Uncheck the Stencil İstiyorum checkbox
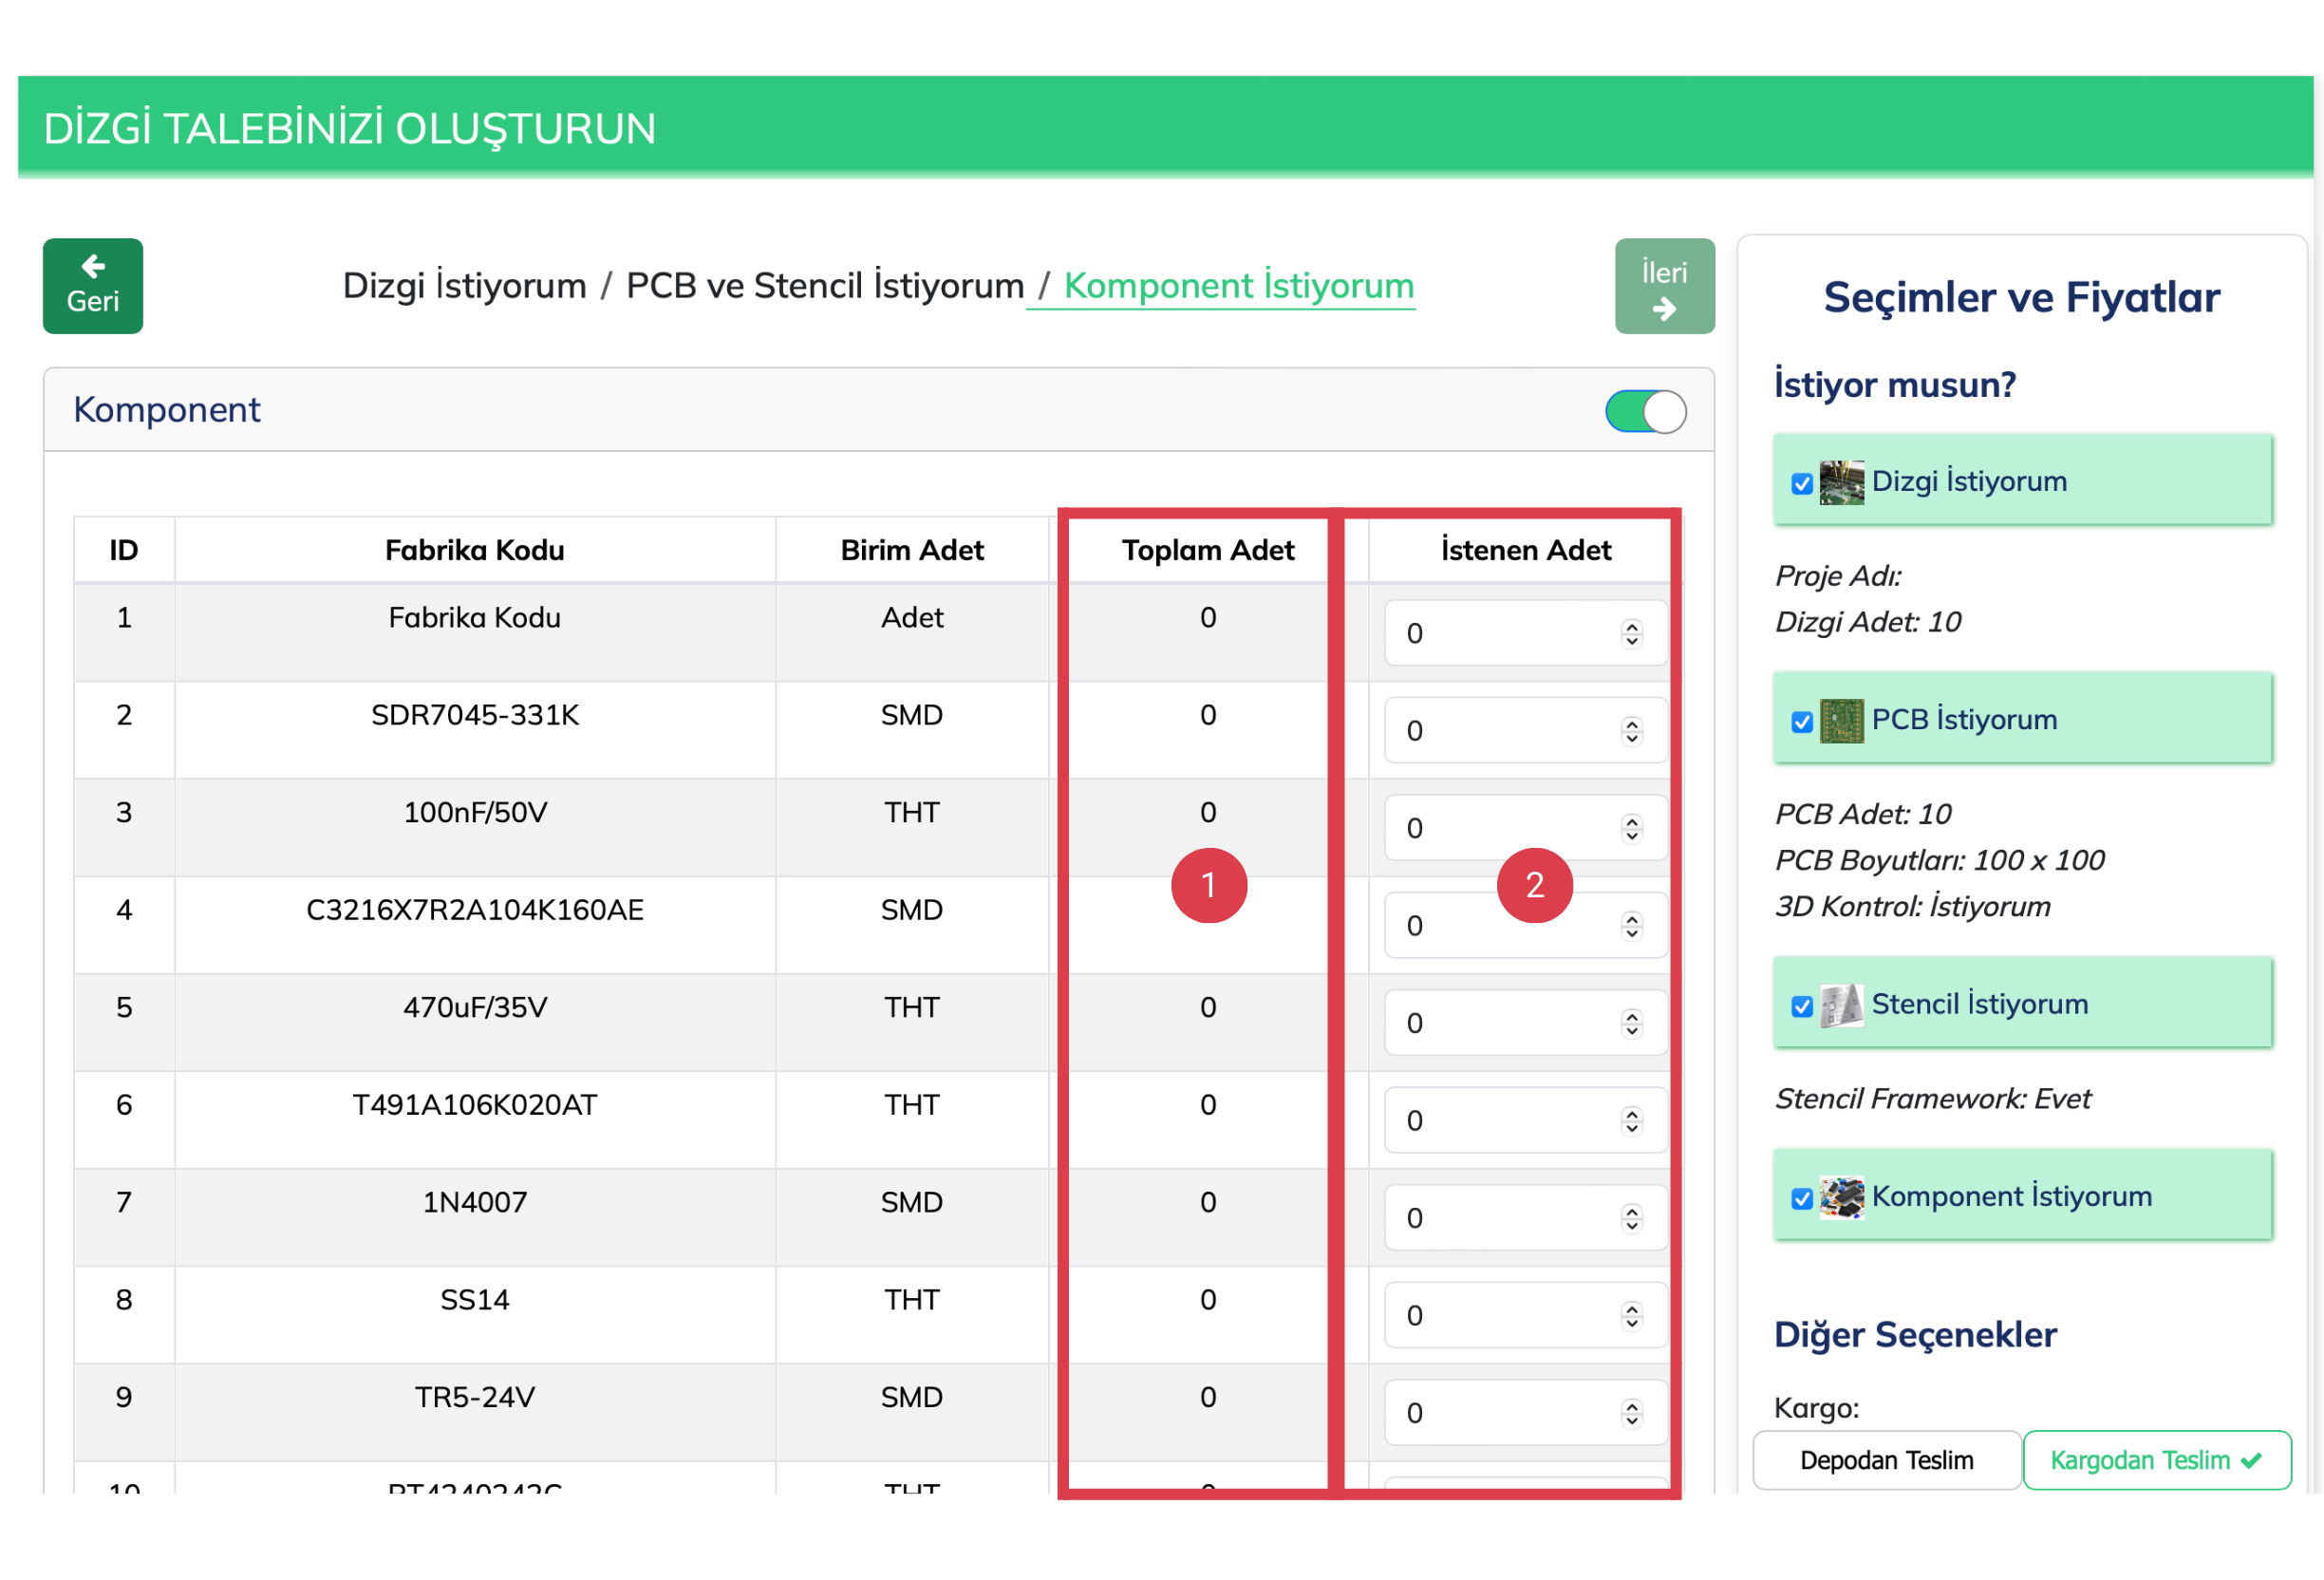This screenshot has height=1580, width=2324. (1801, 1007)
